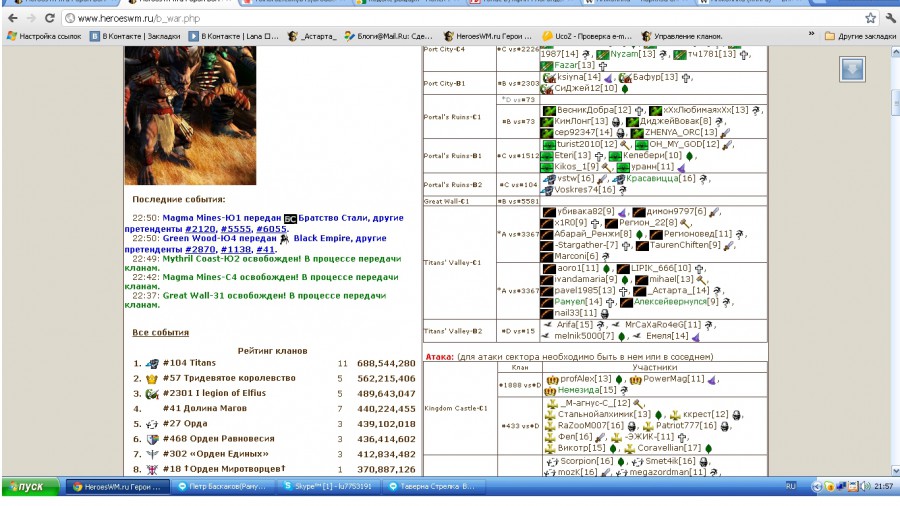Open clan #468 Орден Равновесия
900x506 pixels.
218,438
